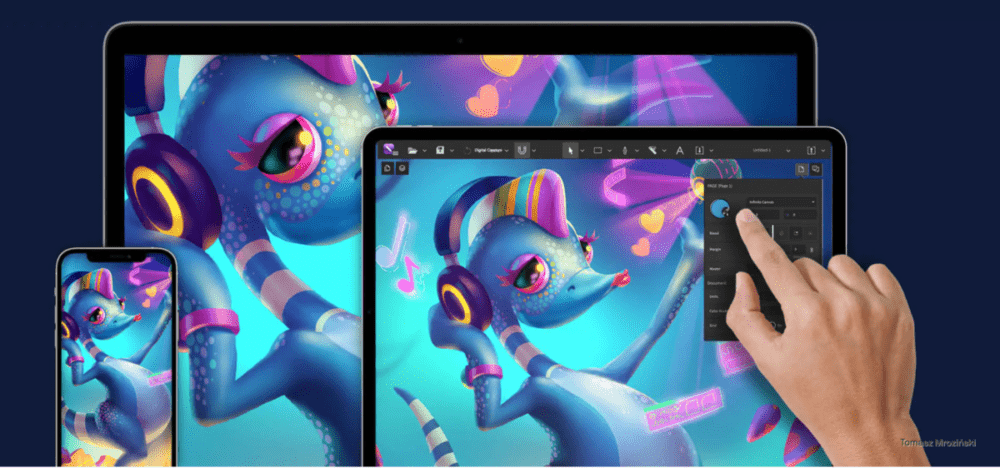Open the zoom level dropdown next to undo
The width and height of the screenshot is (1000, 468).
(x=492, y=150)
